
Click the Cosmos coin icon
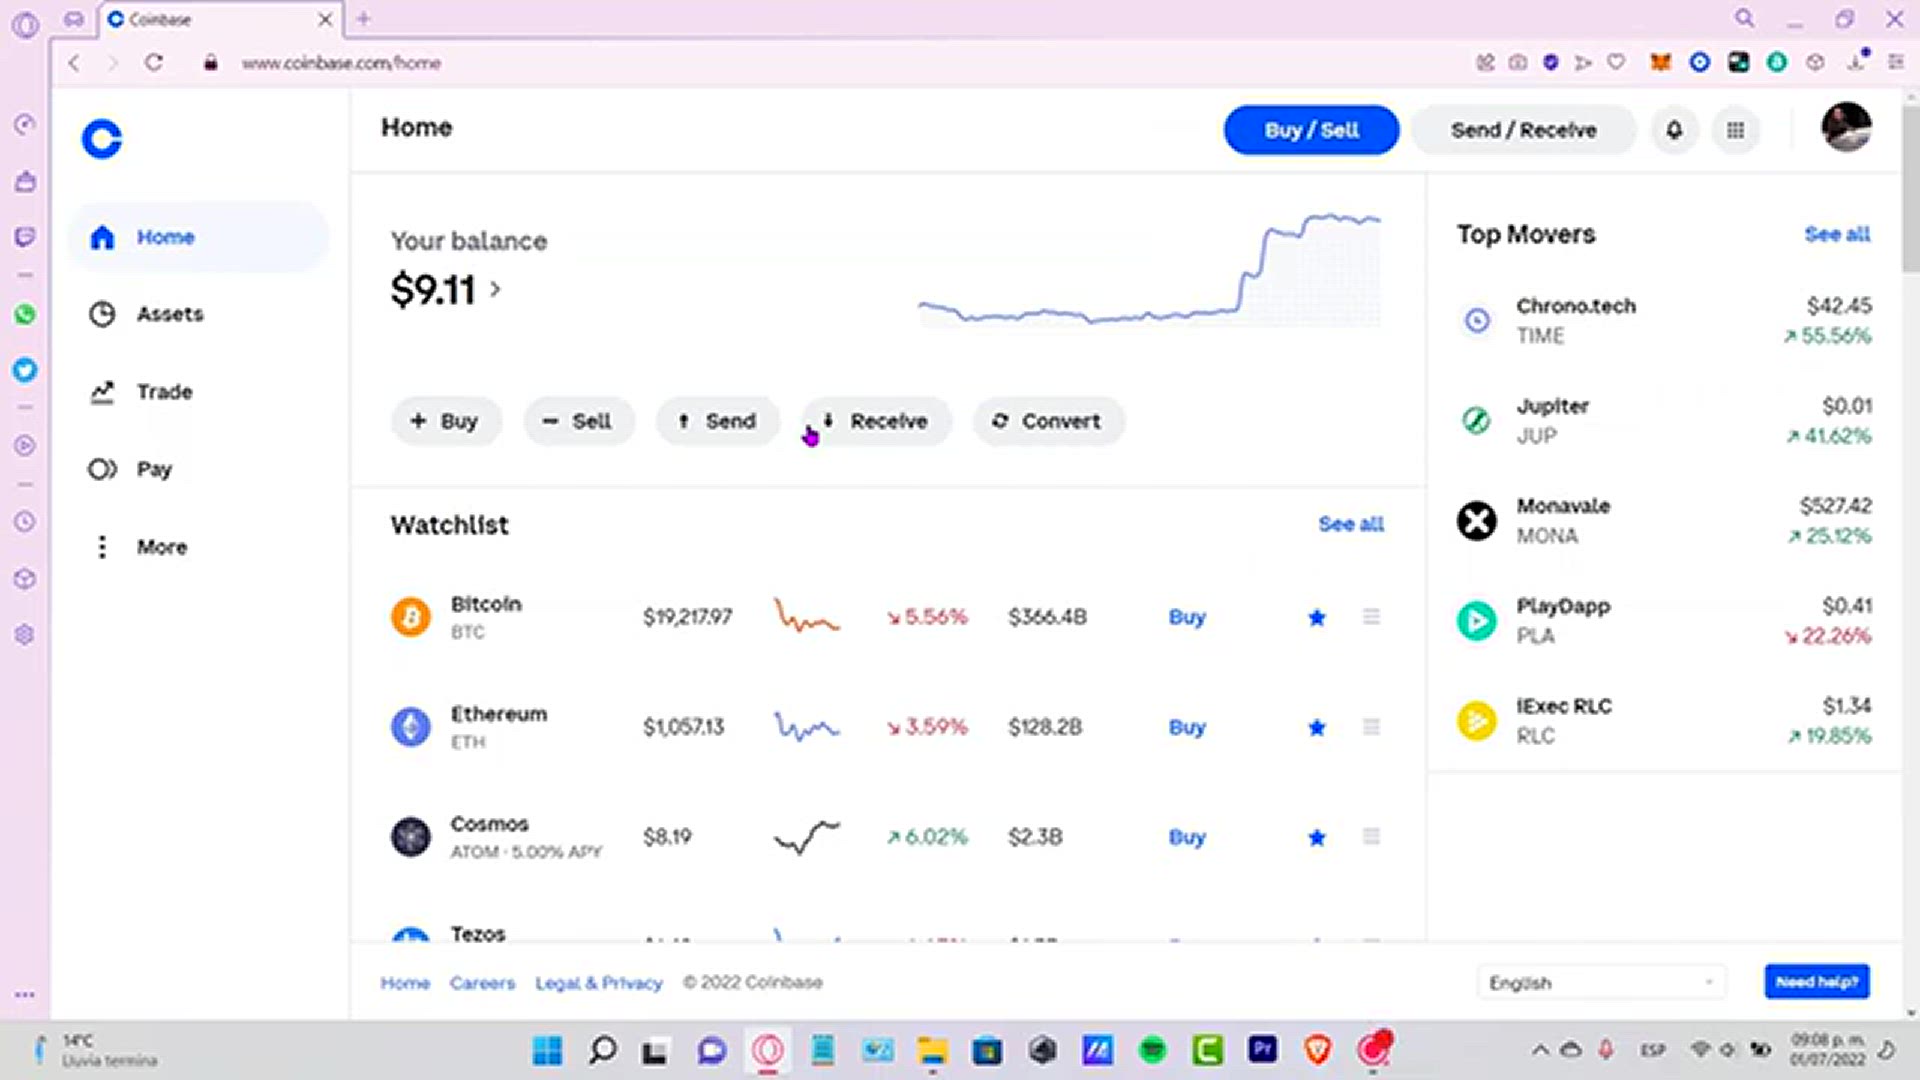click(410, 837)
